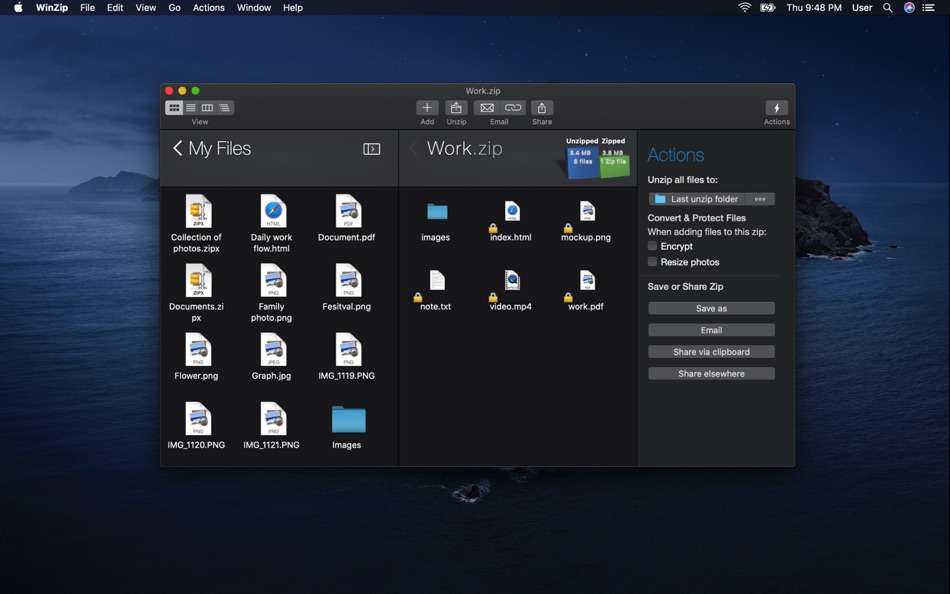
Task: Select icon grid view toggle
Action: pos(174,108)
